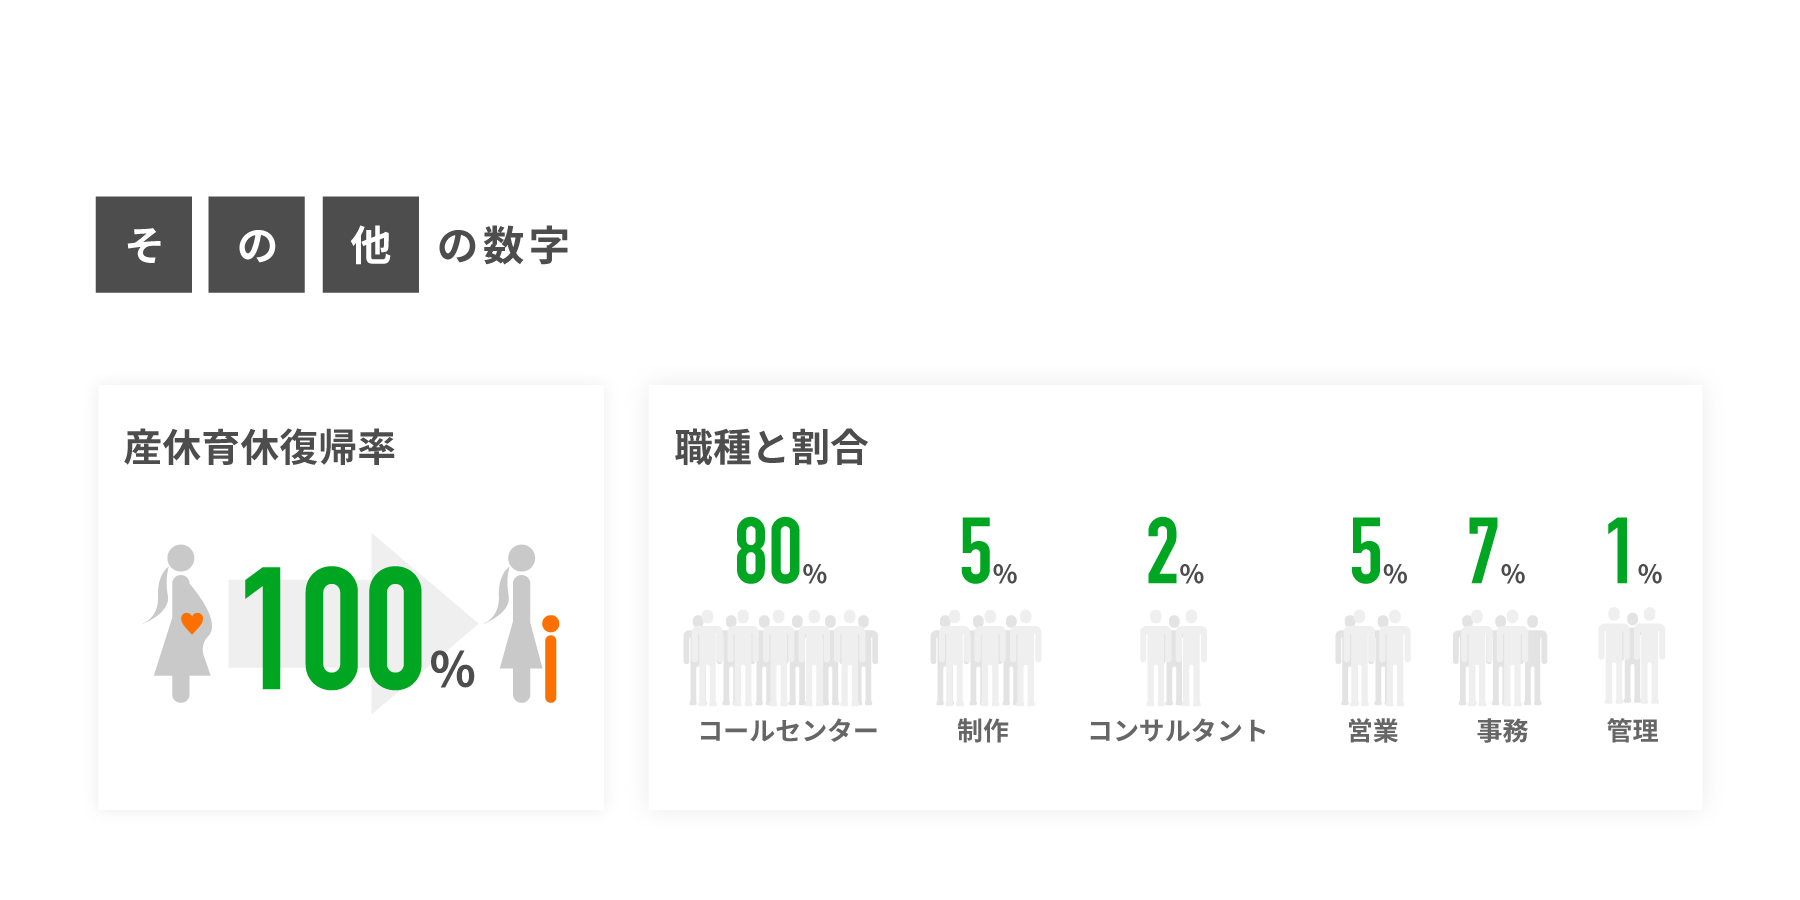Click the people icon above 管理
The height and width of the screenshot is (900, 1800).
pyautogui.click(x=1632, y=656)
